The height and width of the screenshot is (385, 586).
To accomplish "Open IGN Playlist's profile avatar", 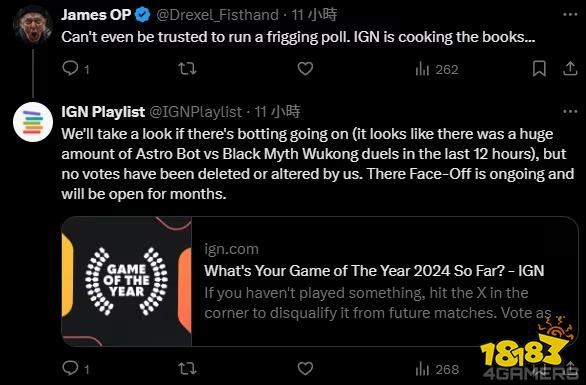I will 33,122.
